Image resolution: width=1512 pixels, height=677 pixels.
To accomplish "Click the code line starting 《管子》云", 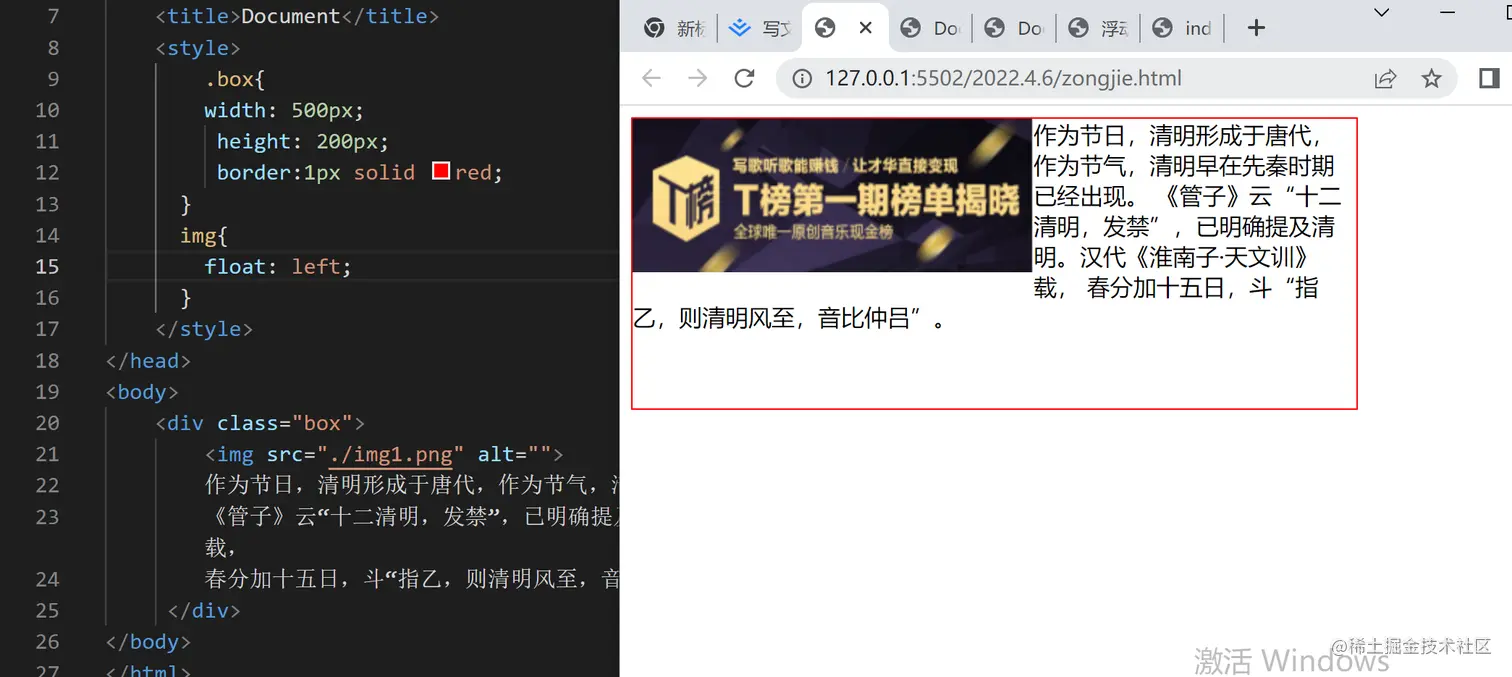I will [x=412, y=517].
